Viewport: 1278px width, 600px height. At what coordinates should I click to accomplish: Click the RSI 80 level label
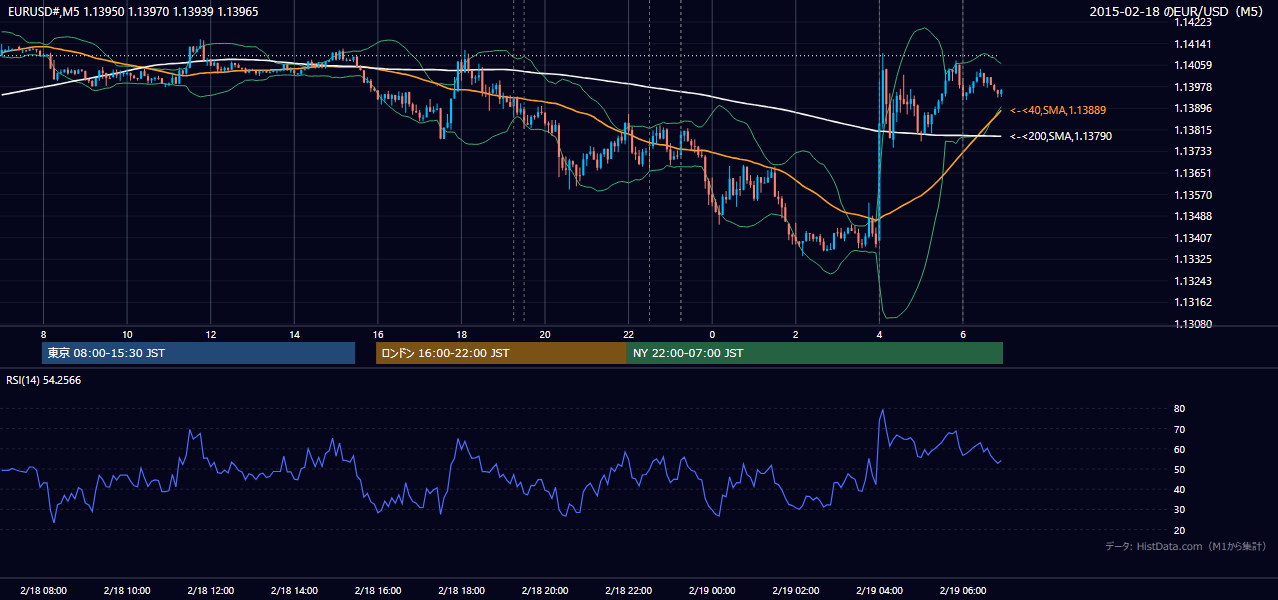pyautogui.click(x=1179, y=409)
